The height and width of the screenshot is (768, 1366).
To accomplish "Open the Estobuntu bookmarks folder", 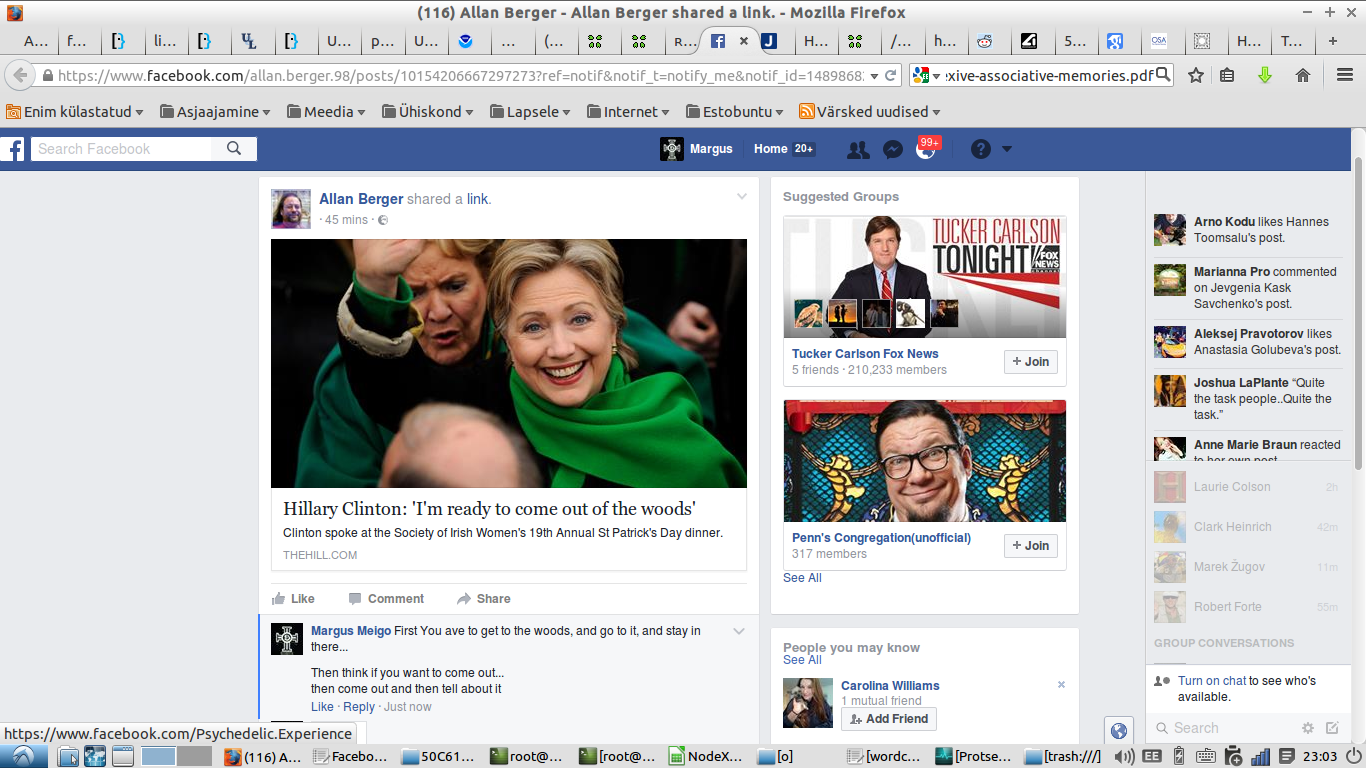I will [734, 112].
